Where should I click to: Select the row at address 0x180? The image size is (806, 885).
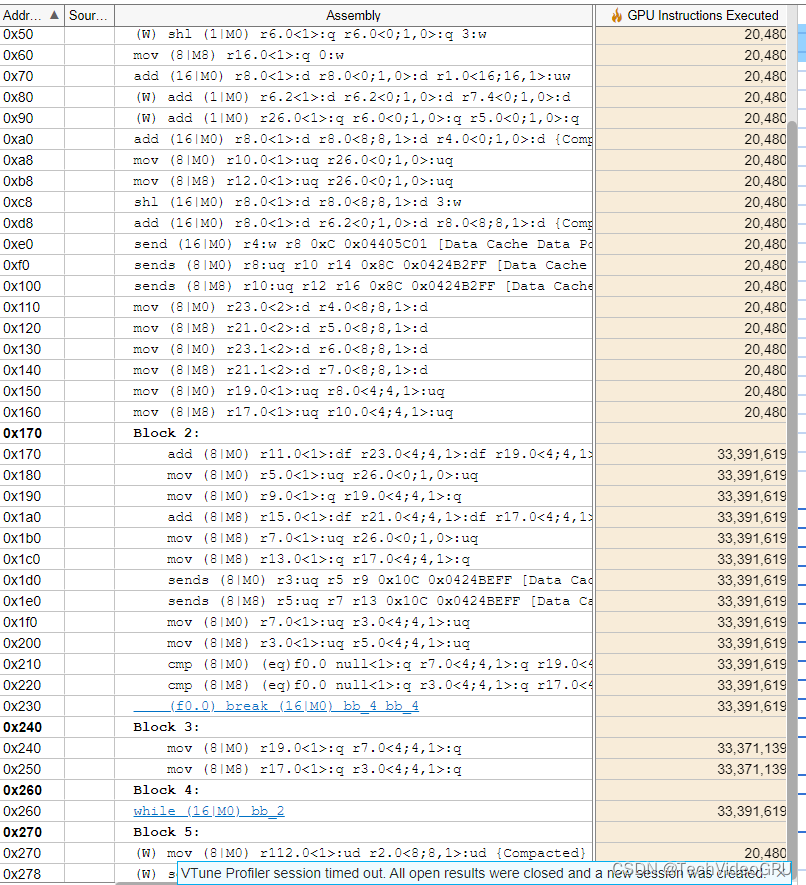tap(393, 475)
